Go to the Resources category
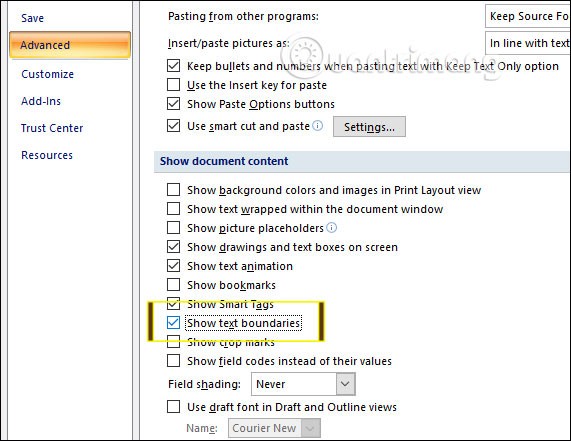 (47, 155)
